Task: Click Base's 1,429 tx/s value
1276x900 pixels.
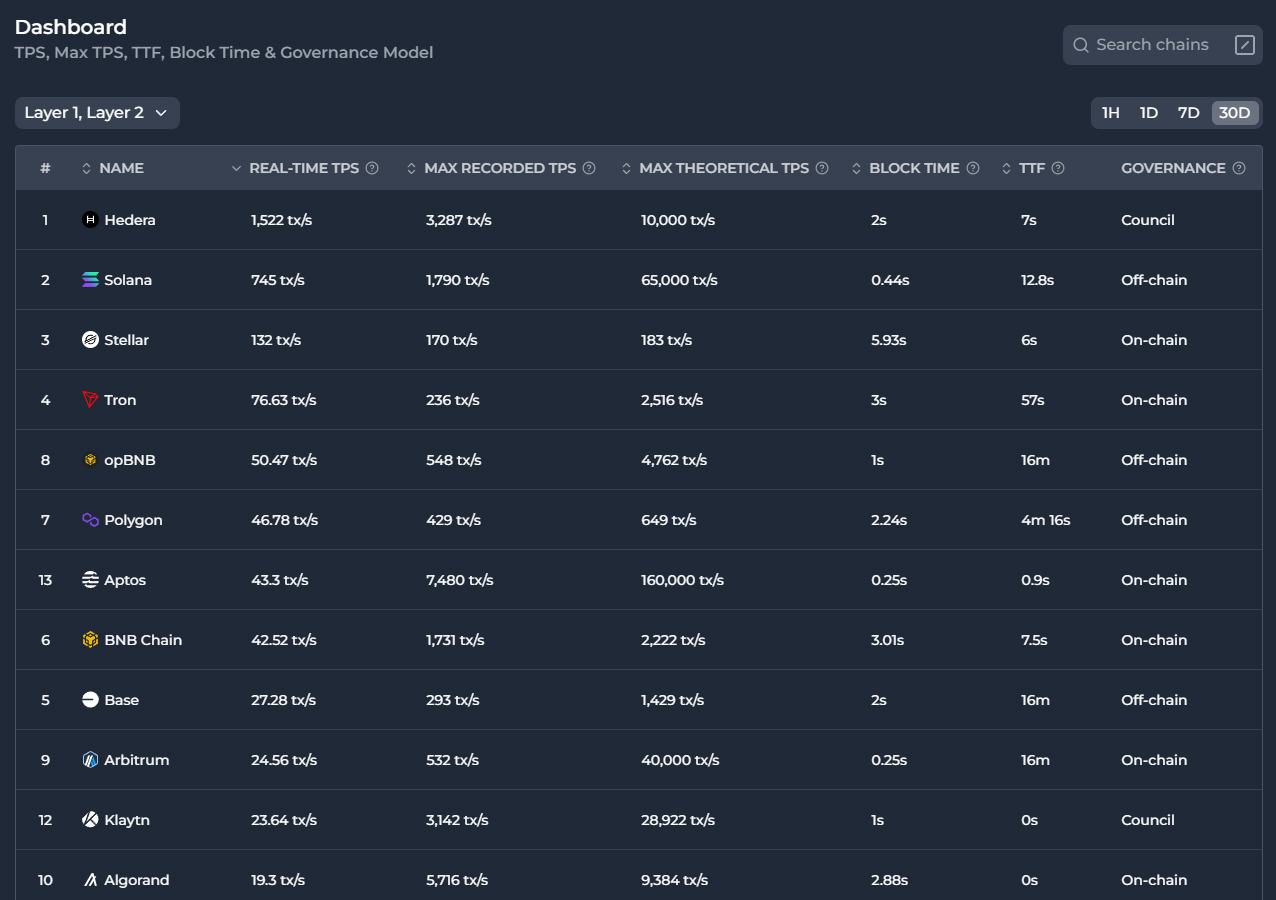Action: tap(672, 700)
